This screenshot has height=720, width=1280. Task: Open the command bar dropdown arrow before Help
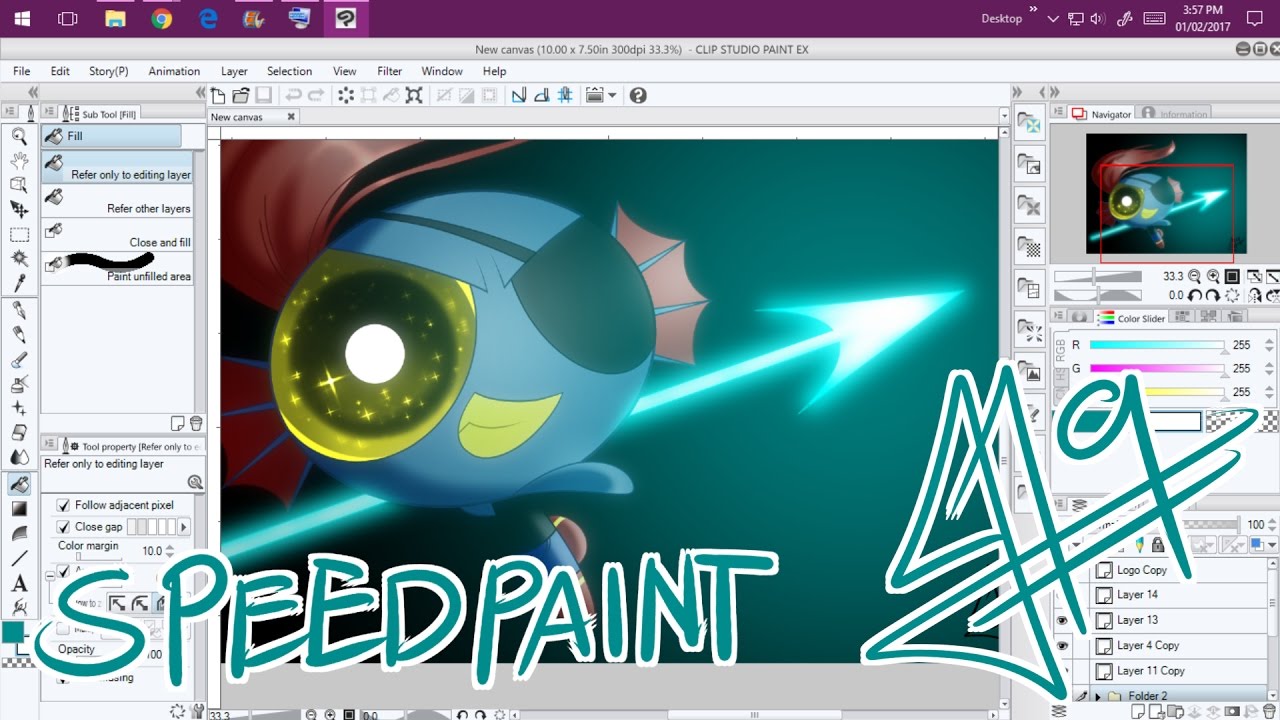pos(613,95)
